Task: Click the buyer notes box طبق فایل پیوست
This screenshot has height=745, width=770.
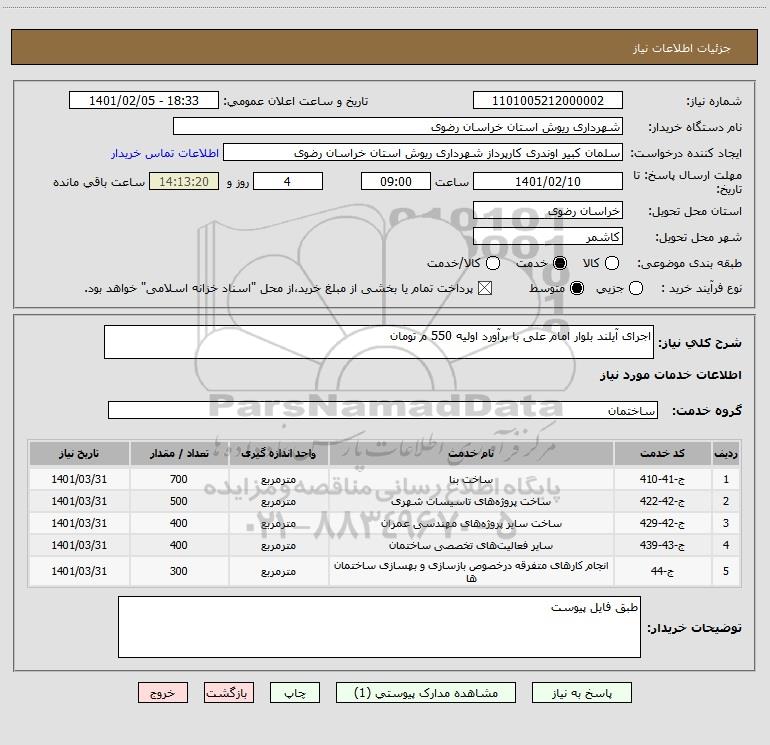Action: [379, 627]
